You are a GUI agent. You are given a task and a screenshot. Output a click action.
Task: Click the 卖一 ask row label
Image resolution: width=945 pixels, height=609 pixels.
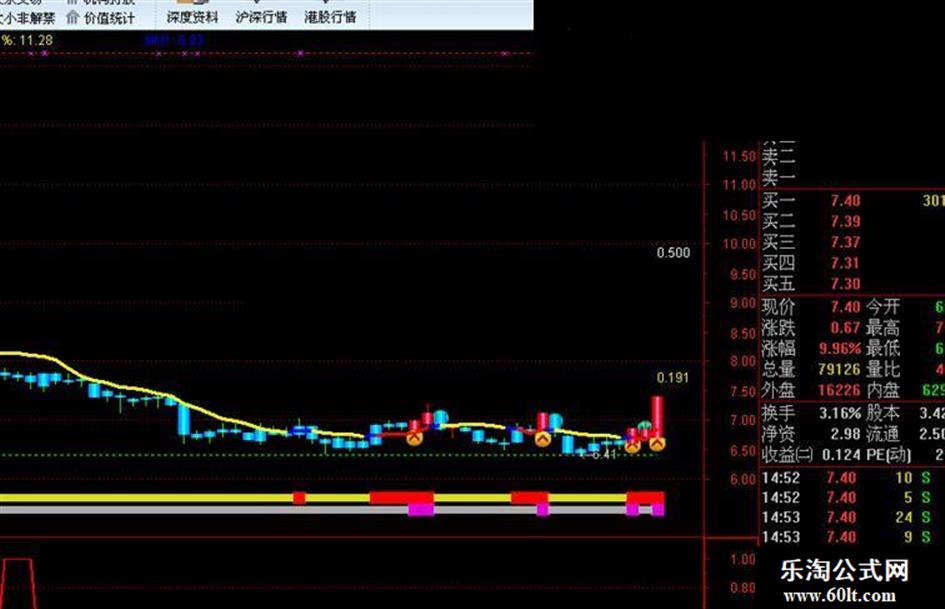(779, 177)
